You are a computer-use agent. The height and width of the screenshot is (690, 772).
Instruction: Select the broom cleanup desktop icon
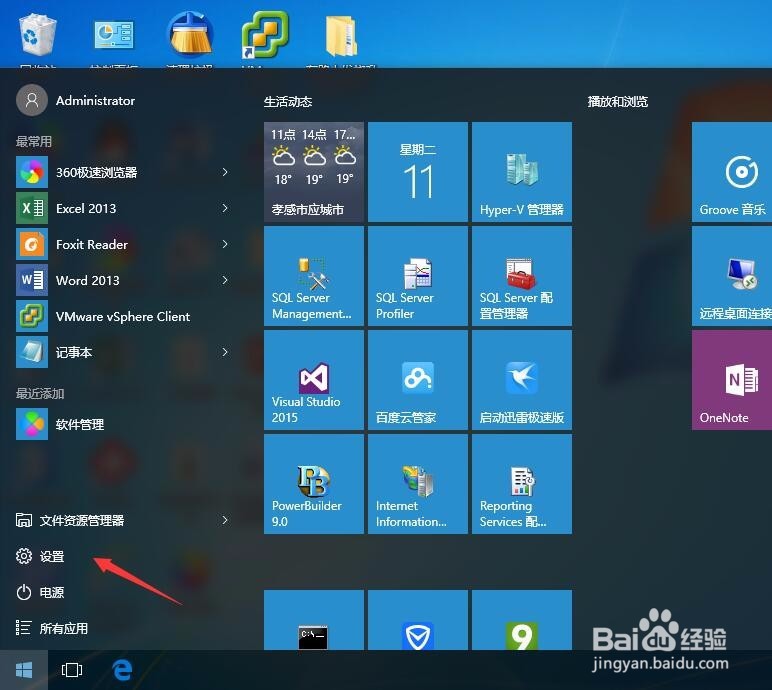point(190,39)
